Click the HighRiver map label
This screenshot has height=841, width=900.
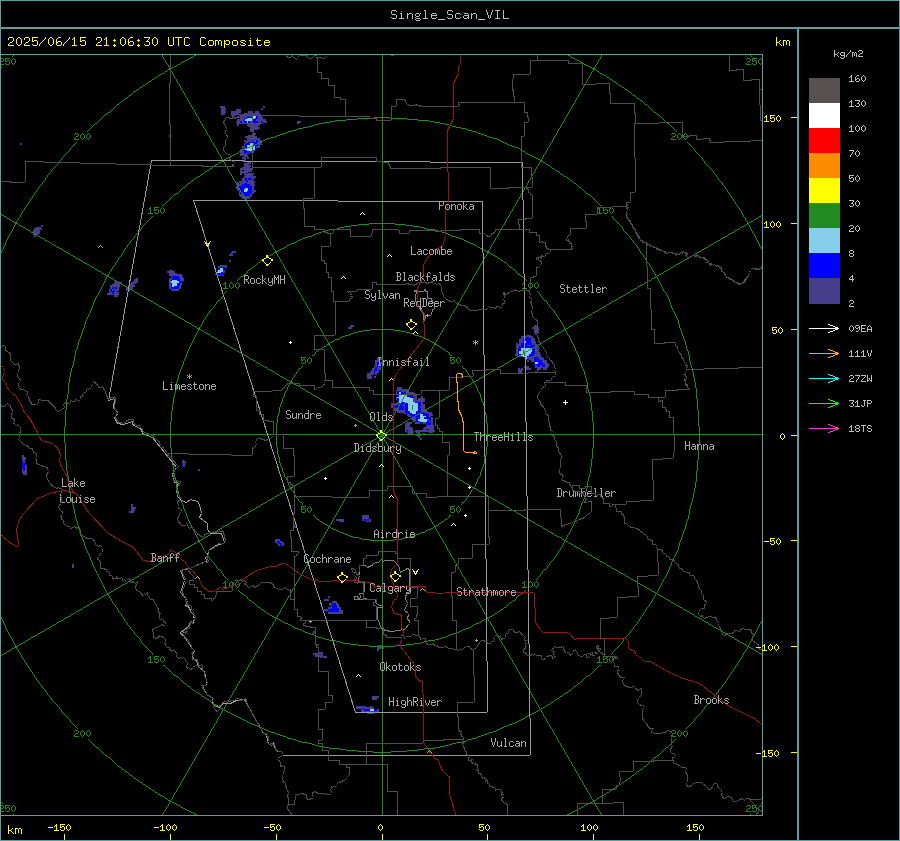coord(415,702)
